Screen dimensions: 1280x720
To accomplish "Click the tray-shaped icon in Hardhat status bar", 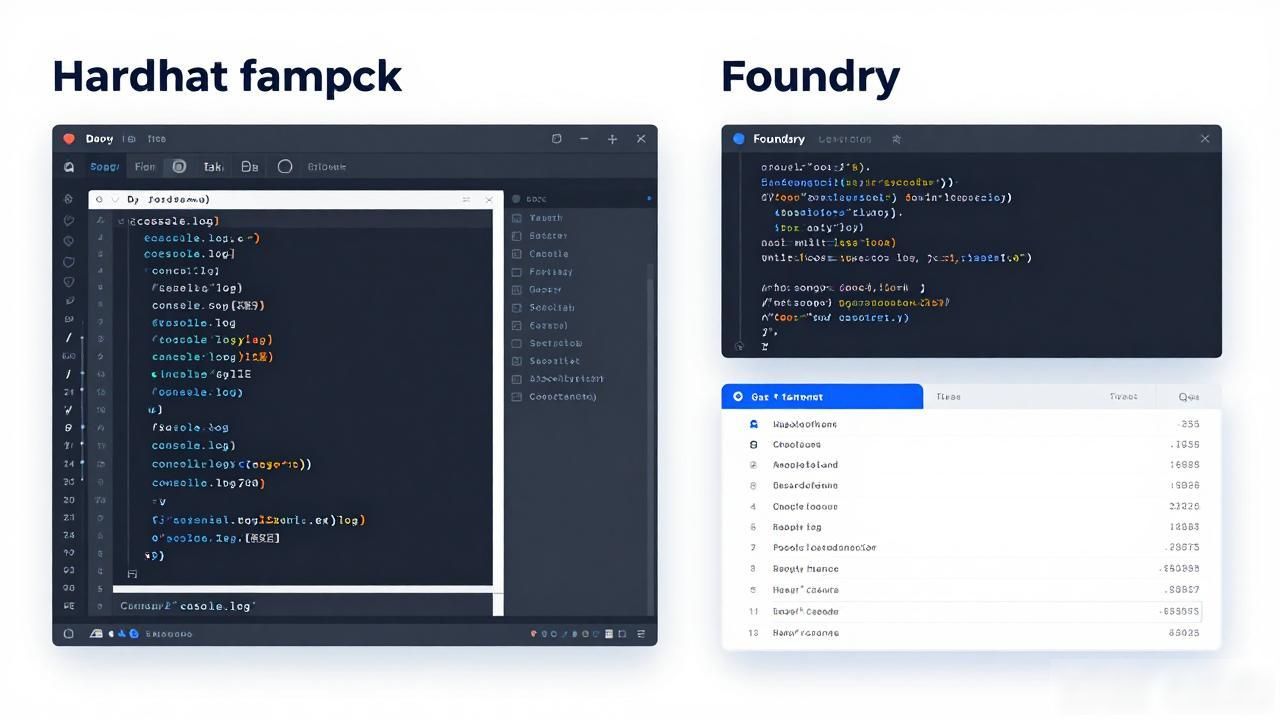I will coord(97,633).
